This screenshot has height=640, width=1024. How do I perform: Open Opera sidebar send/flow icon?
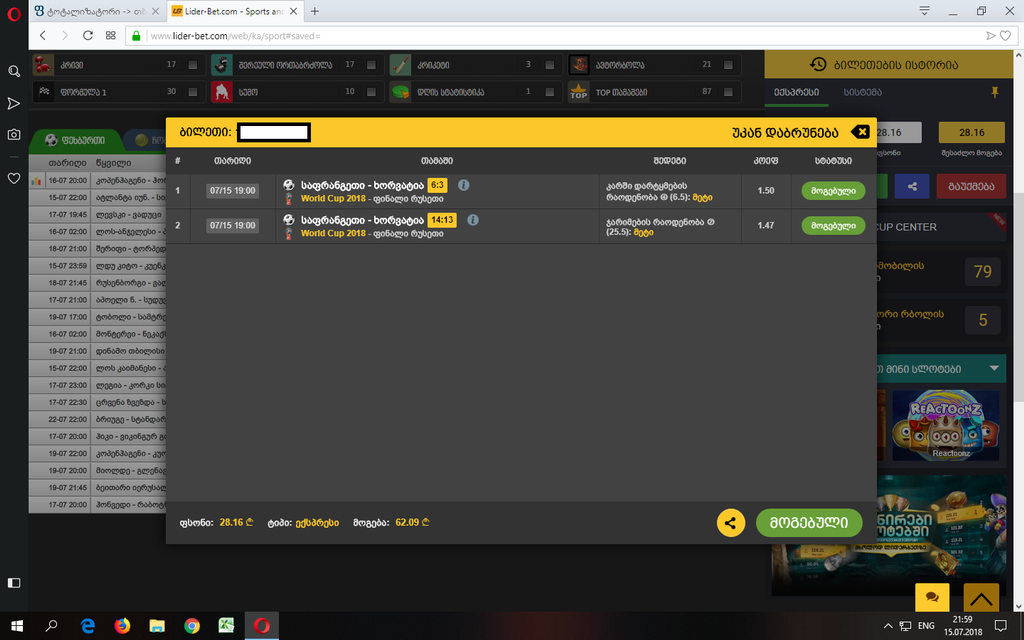[14, 103]
